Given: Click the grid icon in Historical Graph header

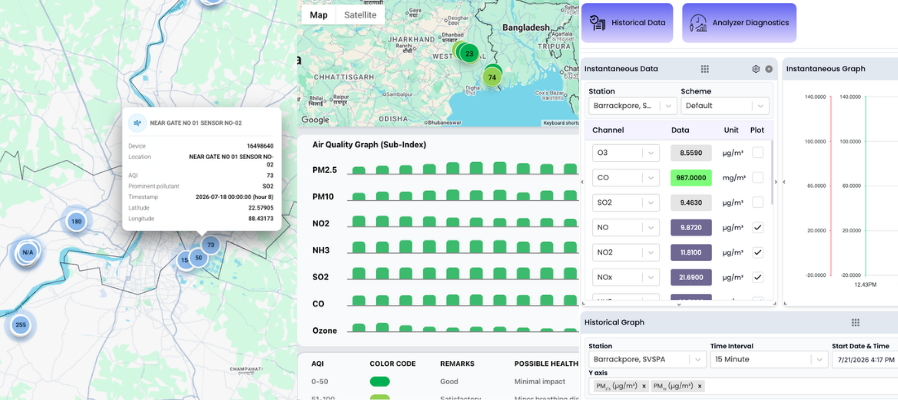Looking at the screenshot, I should [x=856, y=323].
